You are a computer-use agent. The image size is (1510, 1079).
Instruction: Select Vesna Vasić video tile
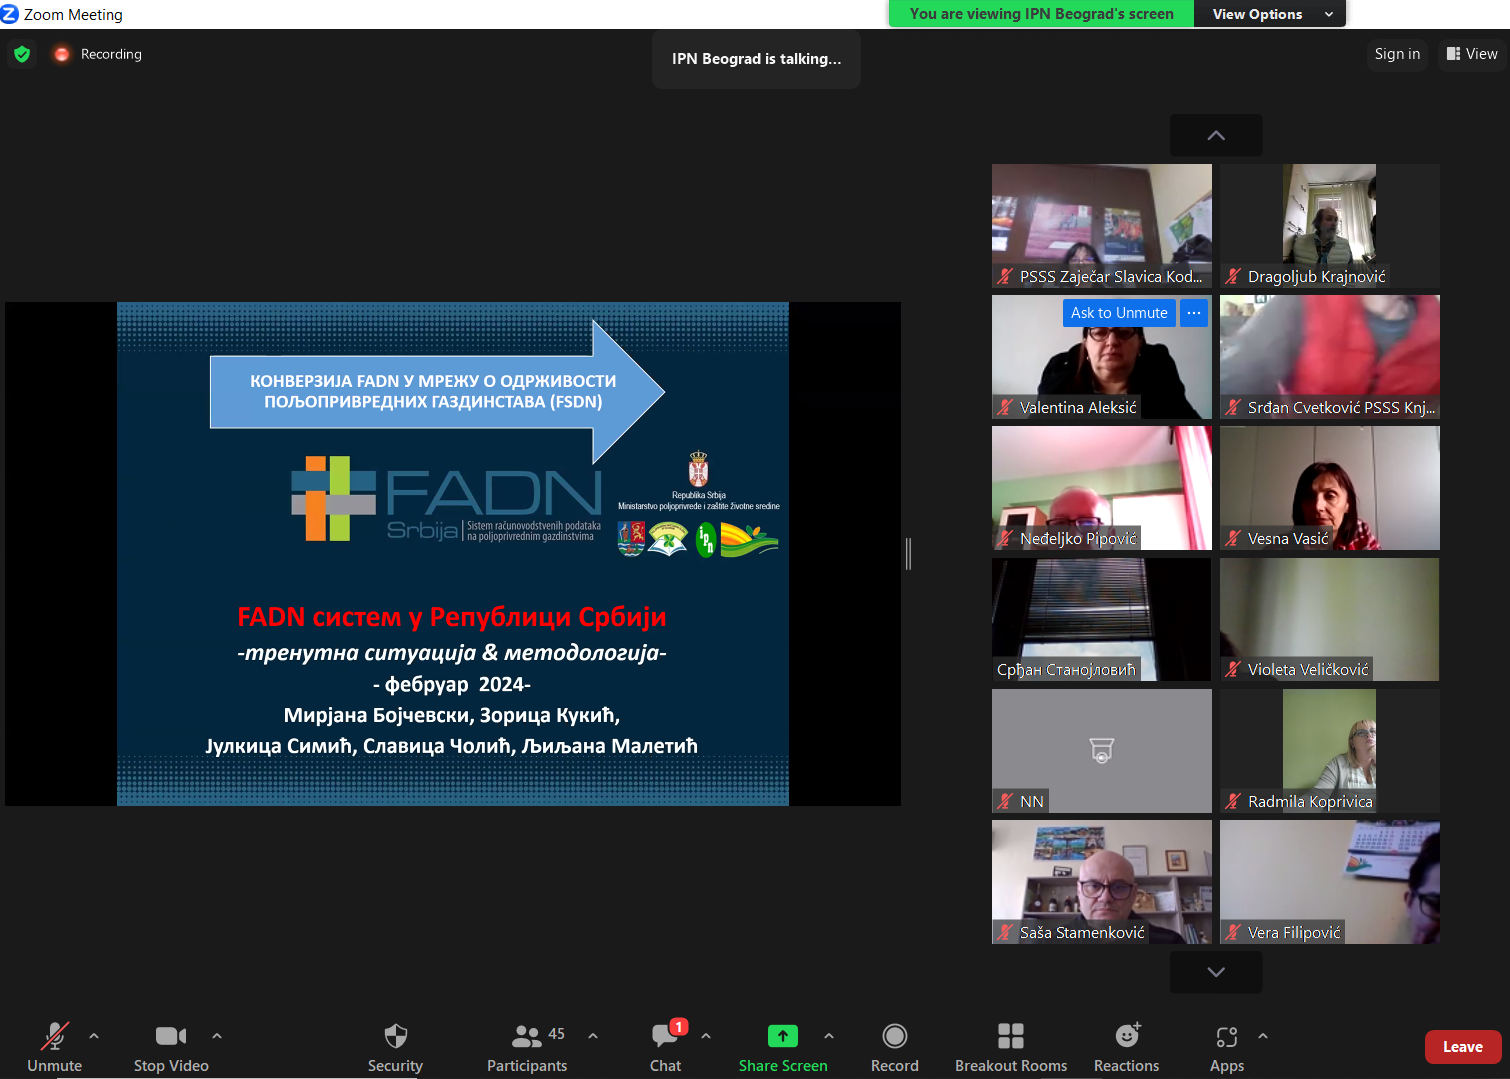1330,488
